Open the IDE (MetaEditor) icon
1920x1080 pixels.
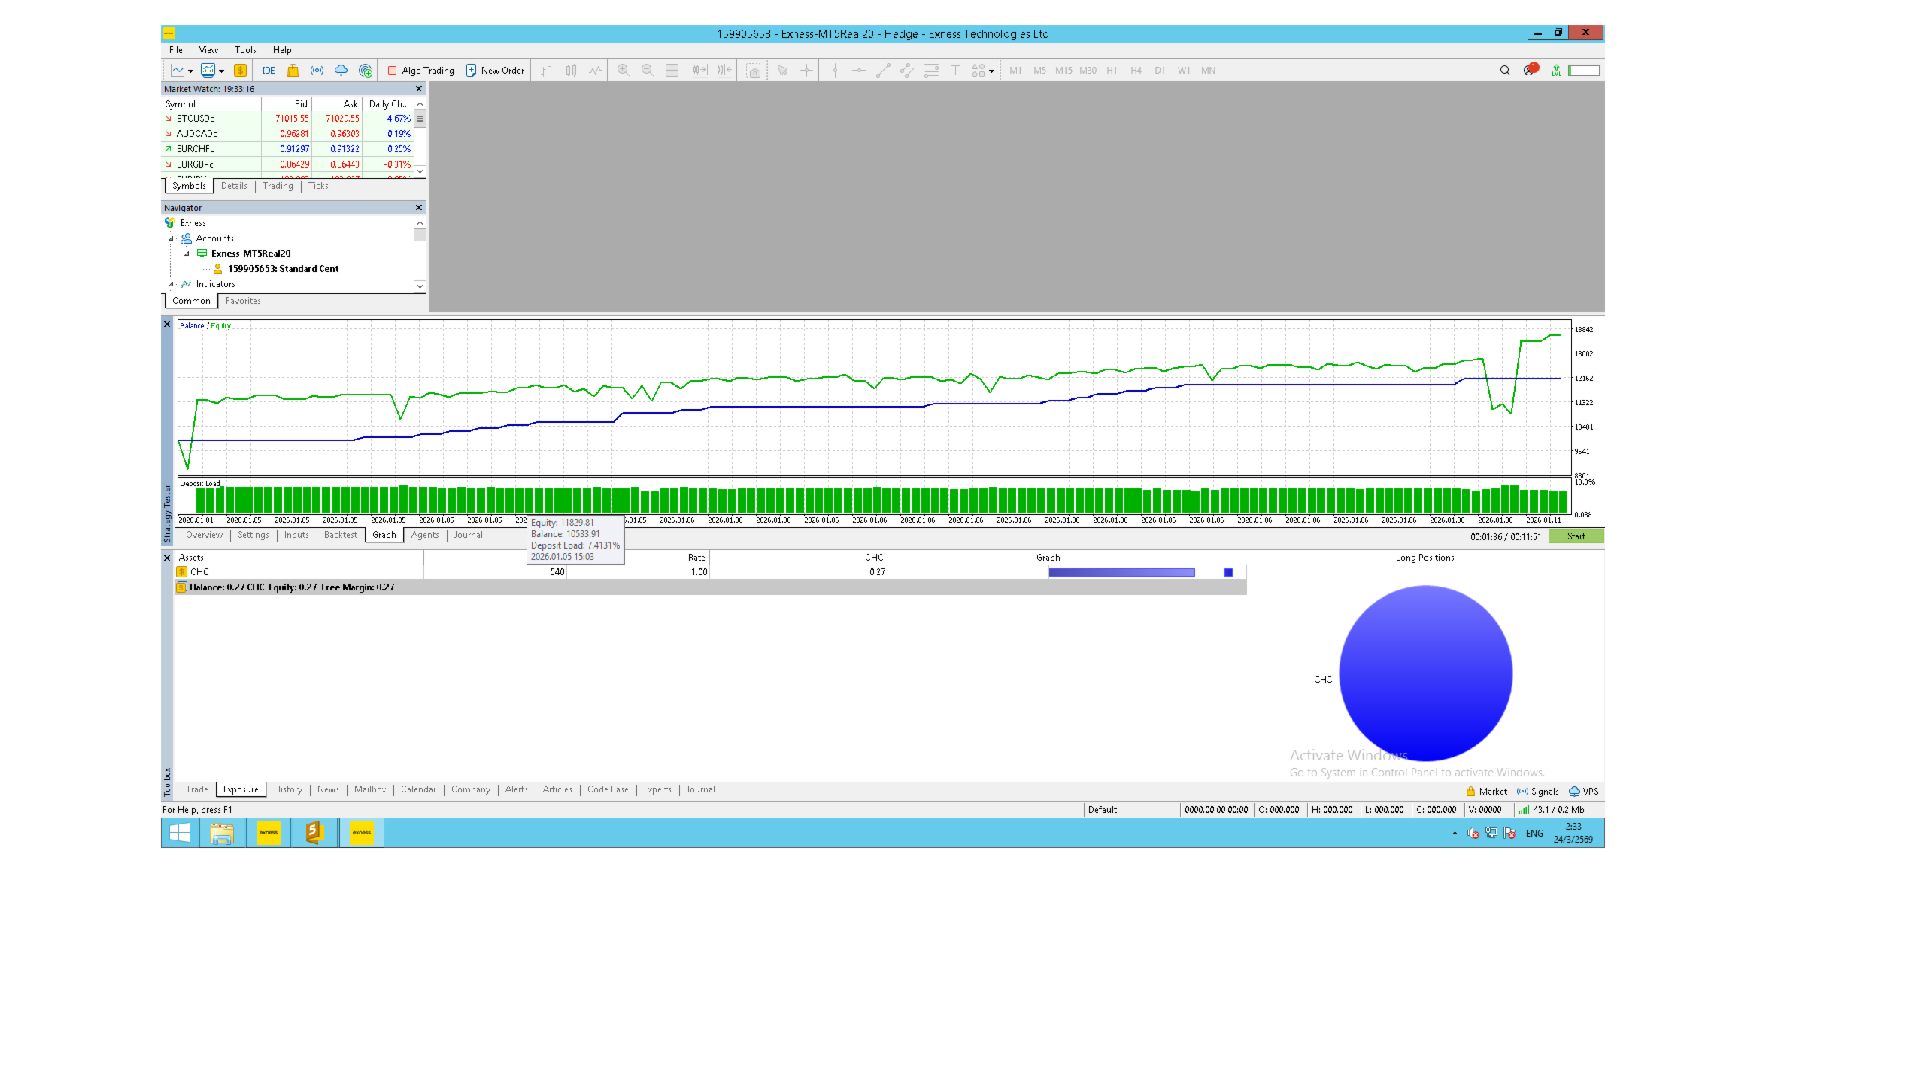(269, 71)
